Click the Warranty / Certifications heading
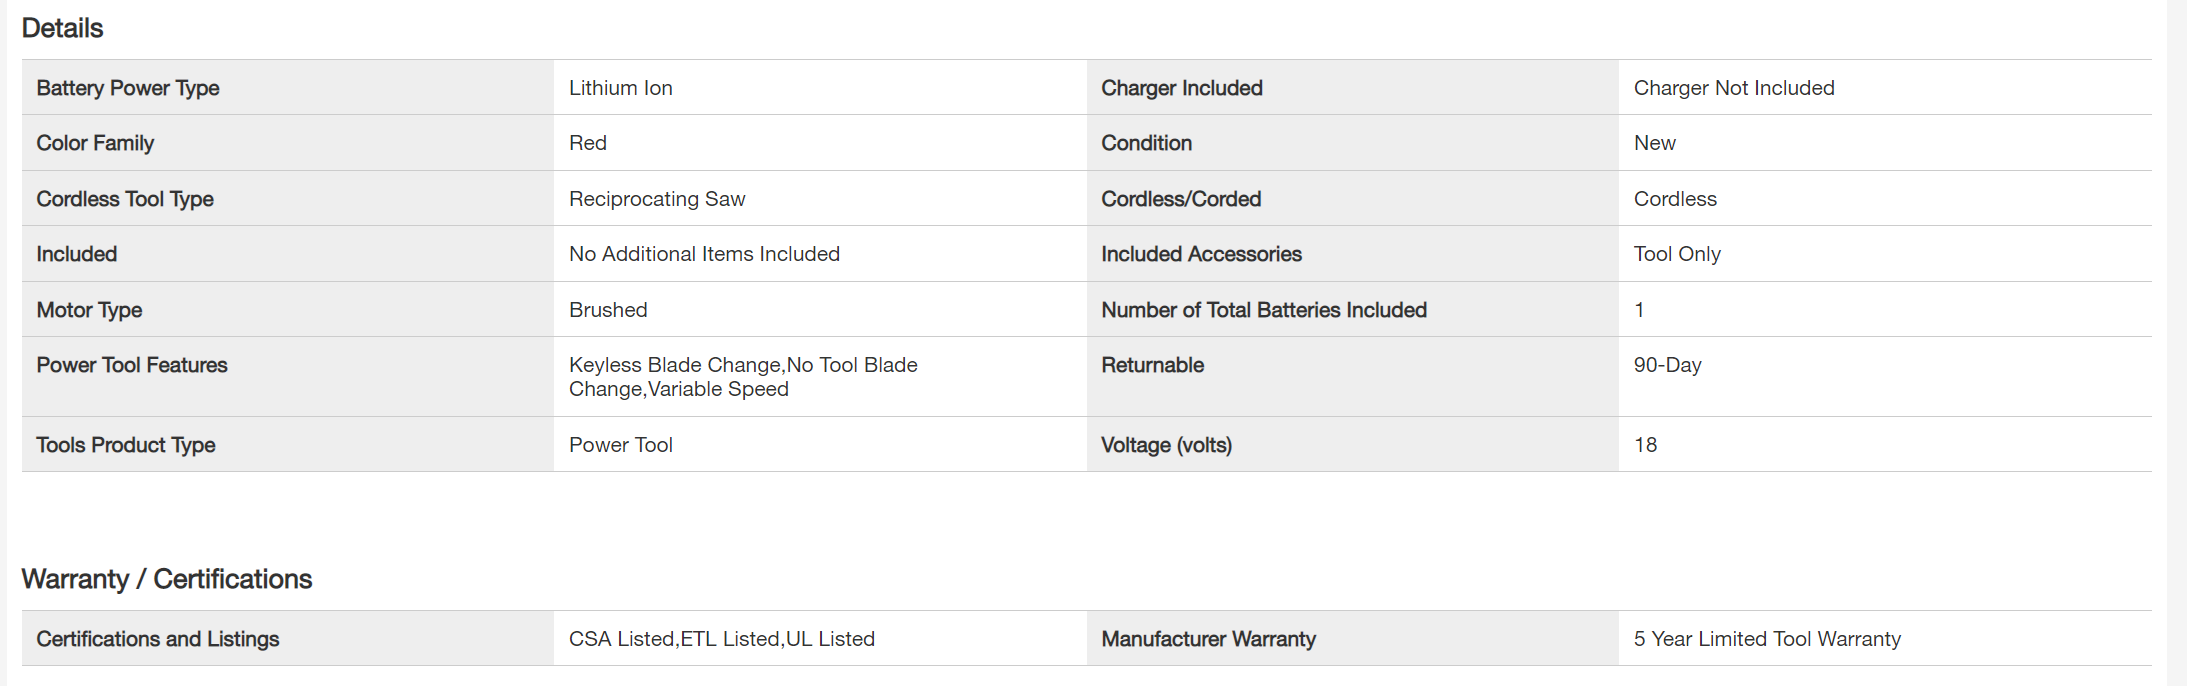The image size is (2187, 686). click(166, 579)
